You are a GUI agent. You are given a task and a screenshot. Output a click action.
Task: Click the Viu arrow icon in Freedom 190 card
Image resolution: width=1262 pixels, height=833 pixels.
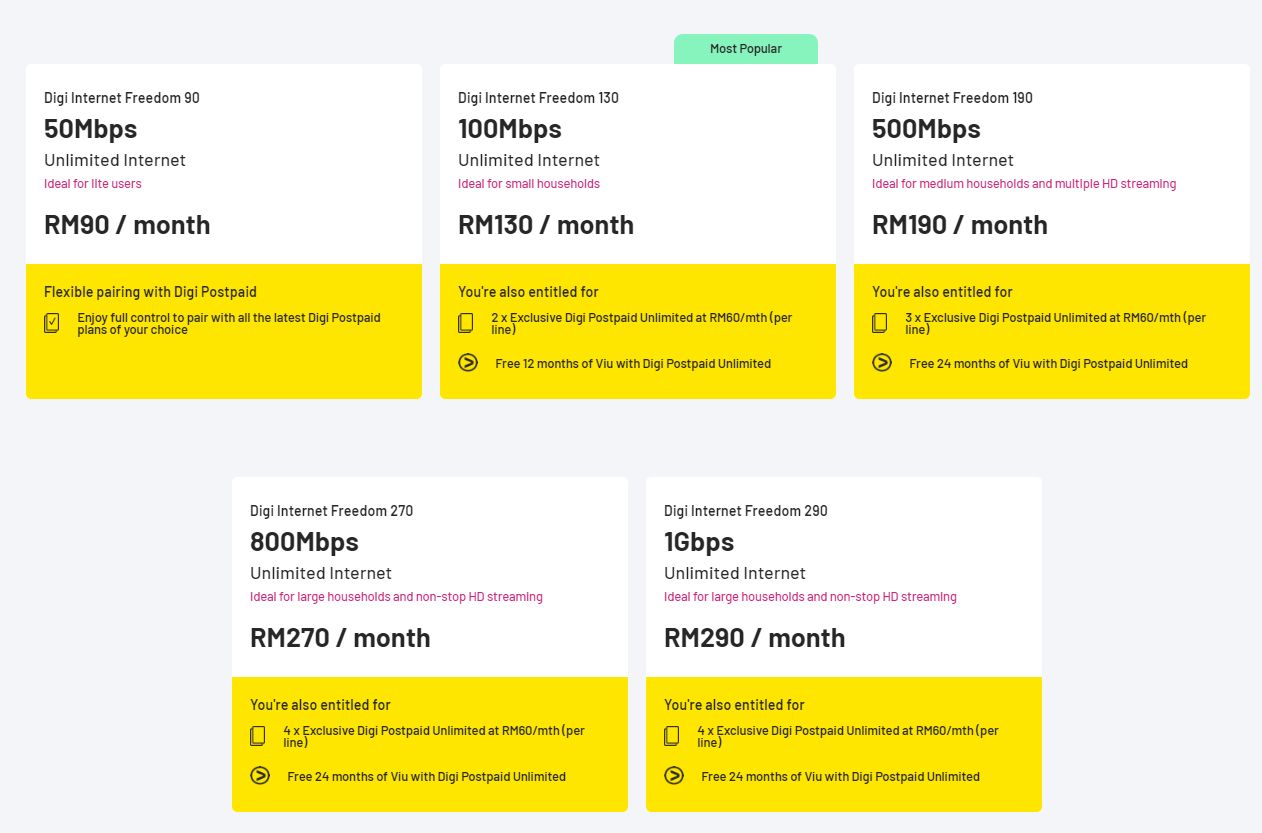click(x=882, y=362)
